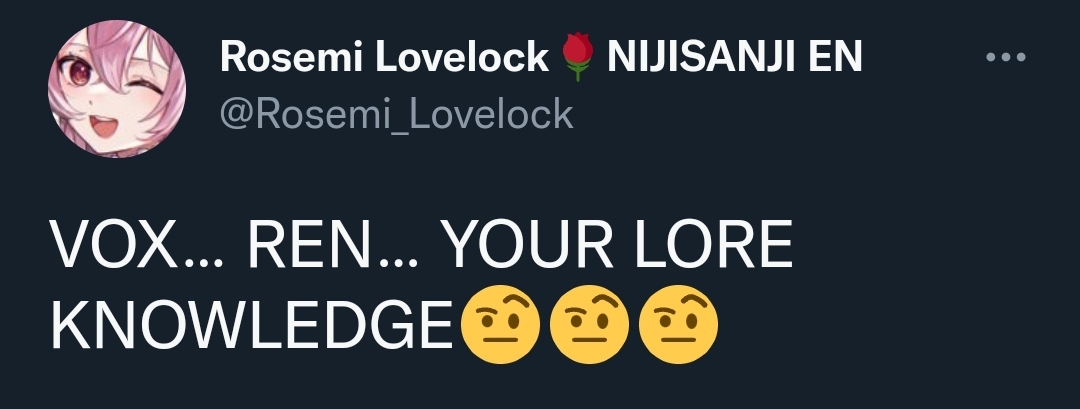Screen dimensions: 1080x409
Task: Click the word "YOUR" in the tweet
Action: tap(527, 246)
